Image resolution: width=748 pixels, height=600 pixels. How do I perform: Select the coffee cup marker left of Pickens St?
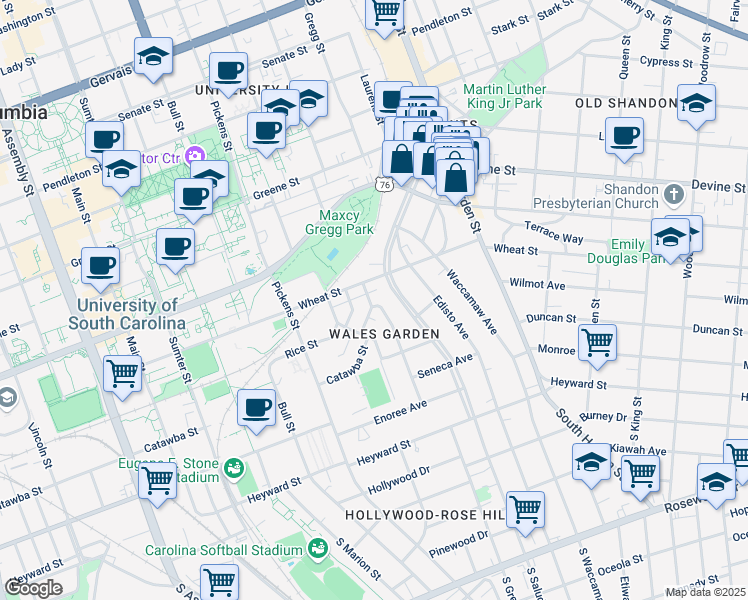click(176, 249)
